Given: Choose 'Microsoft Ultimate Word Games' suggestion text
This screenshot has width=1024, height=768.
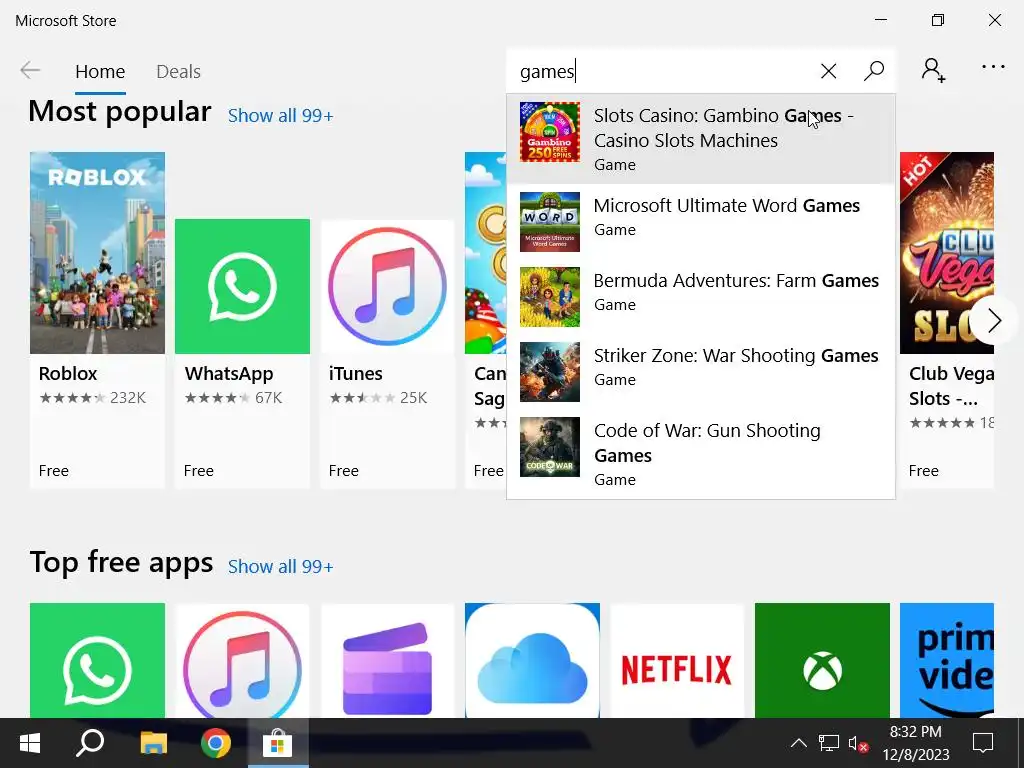Looking at the screenshot, I should coord(727,205).
